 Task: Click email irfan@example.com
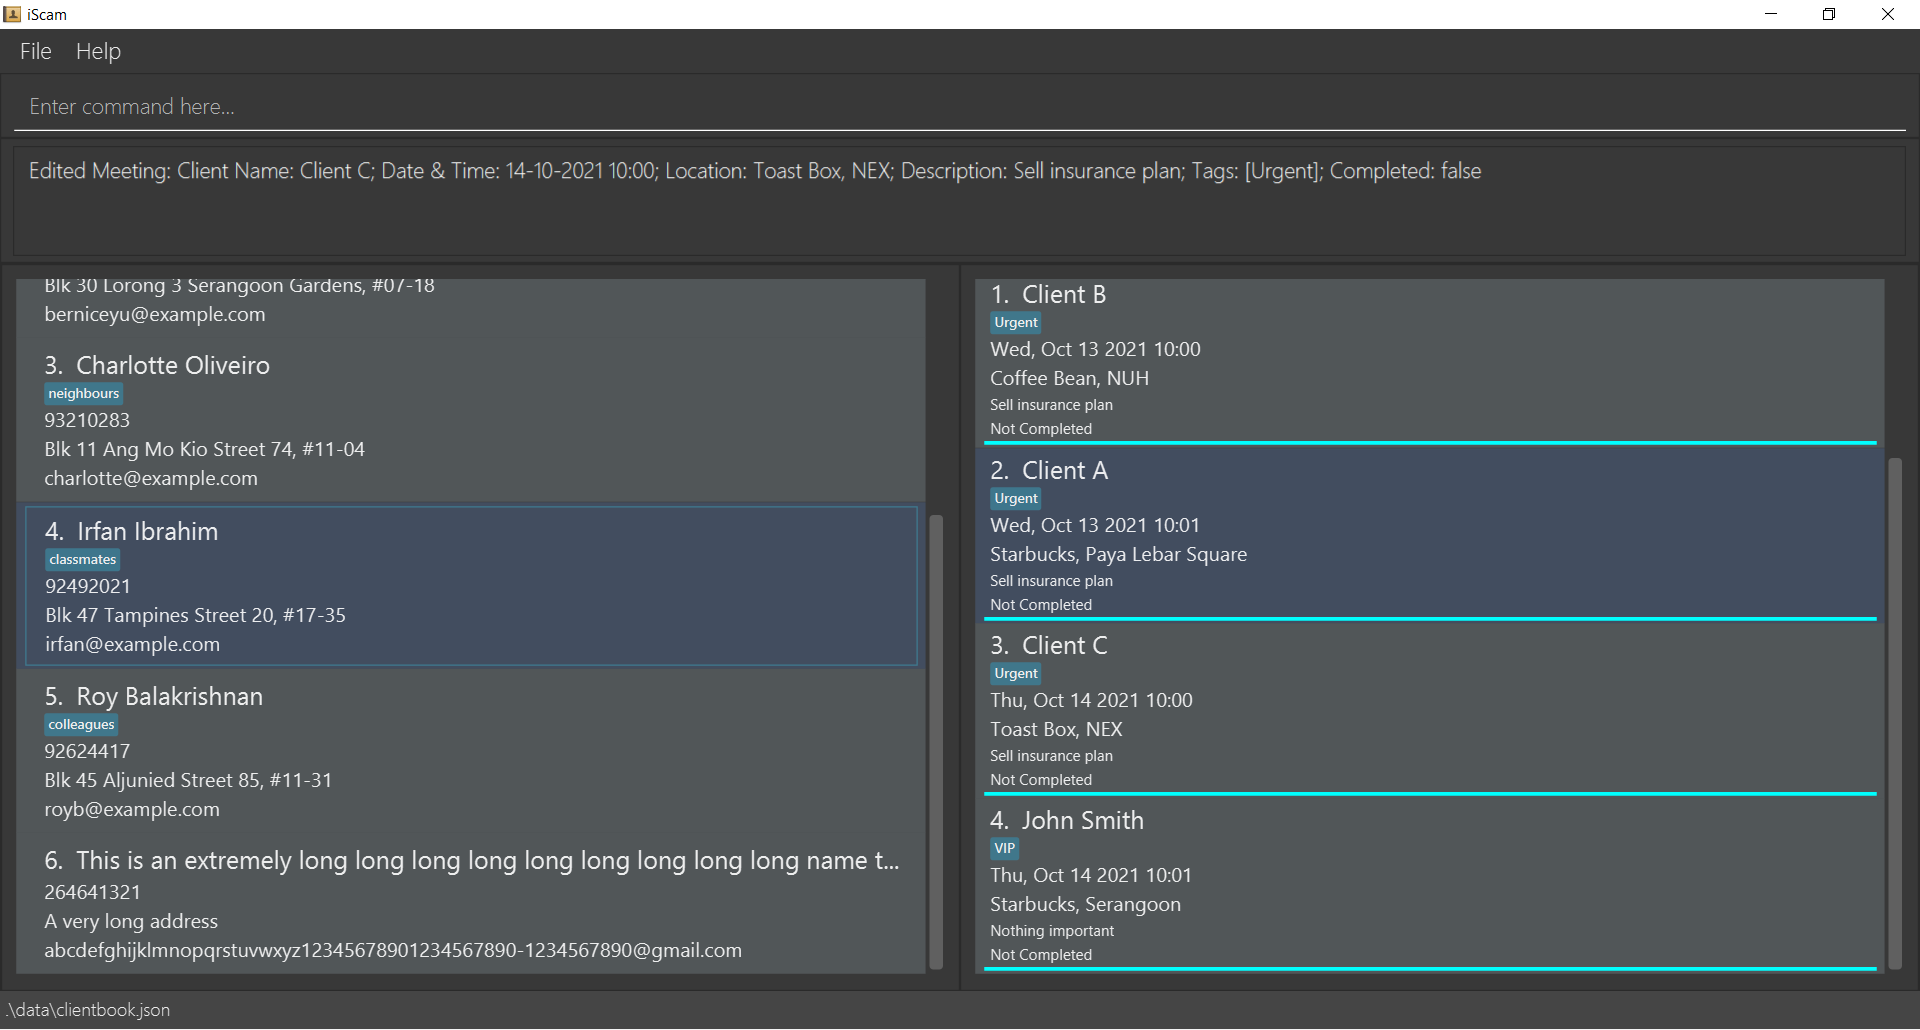(x=132, y=644)
